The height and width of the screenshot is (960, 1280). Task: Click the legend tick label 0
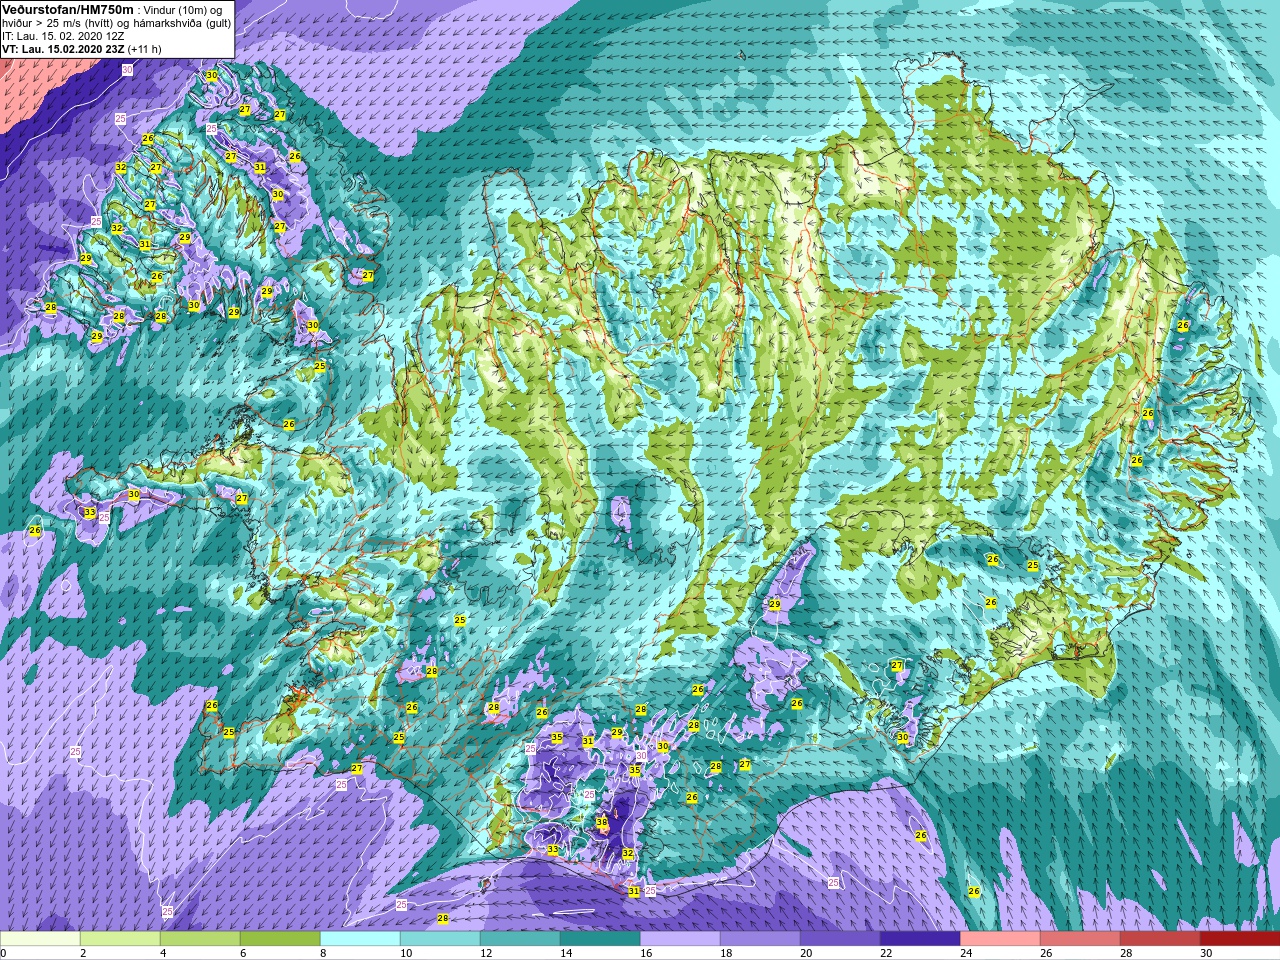coord(4,953)
